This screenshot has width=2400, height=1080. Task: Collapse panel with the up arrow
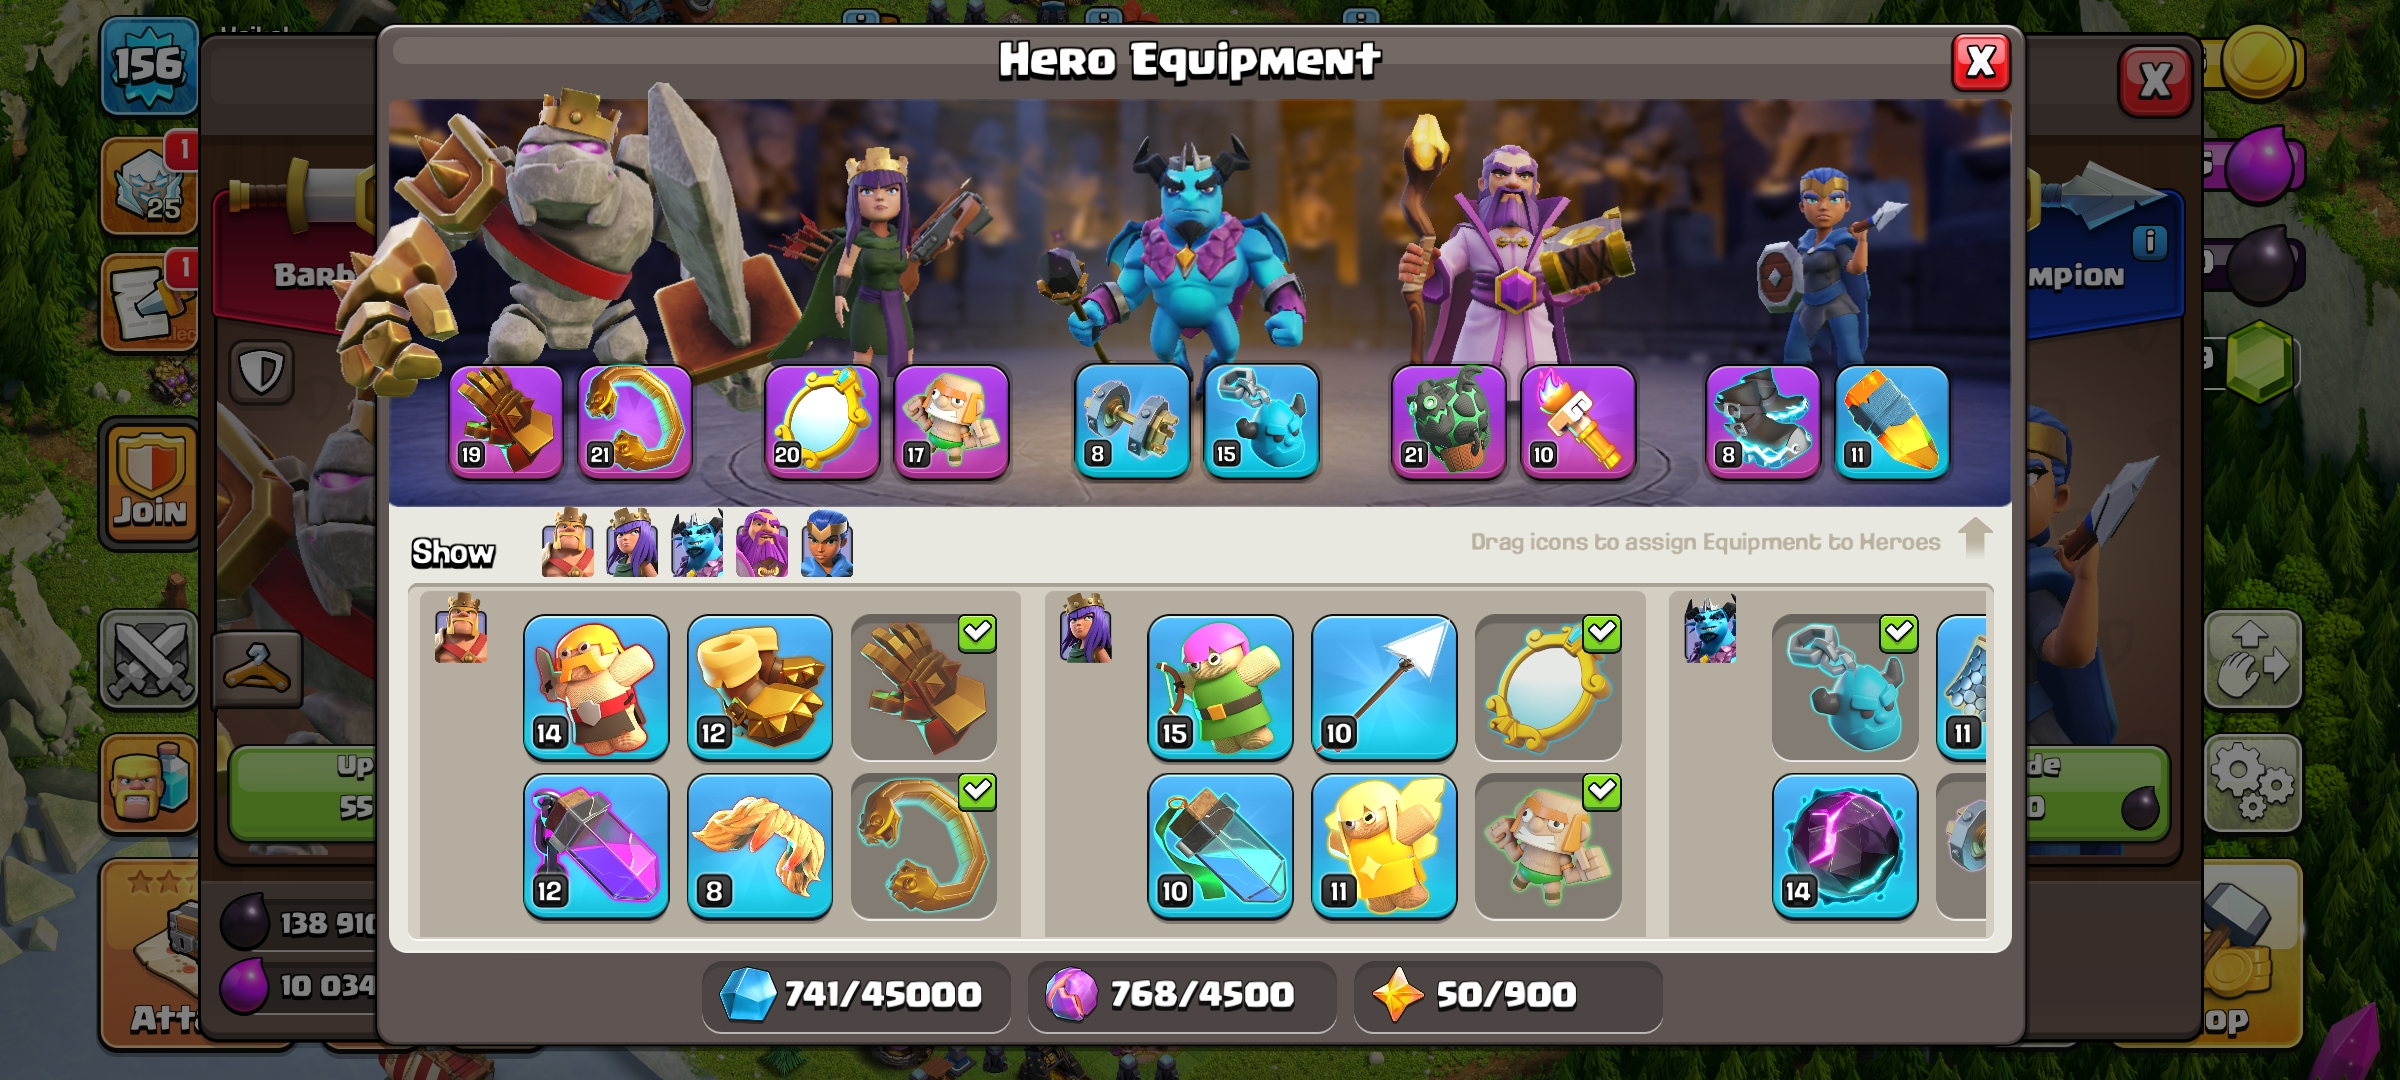(x=1975, y=537)
